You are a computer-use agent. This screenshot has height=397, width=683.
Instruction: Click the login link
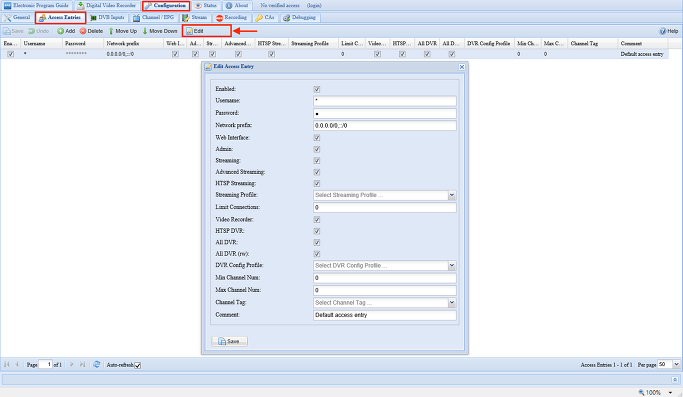point(314,6)
